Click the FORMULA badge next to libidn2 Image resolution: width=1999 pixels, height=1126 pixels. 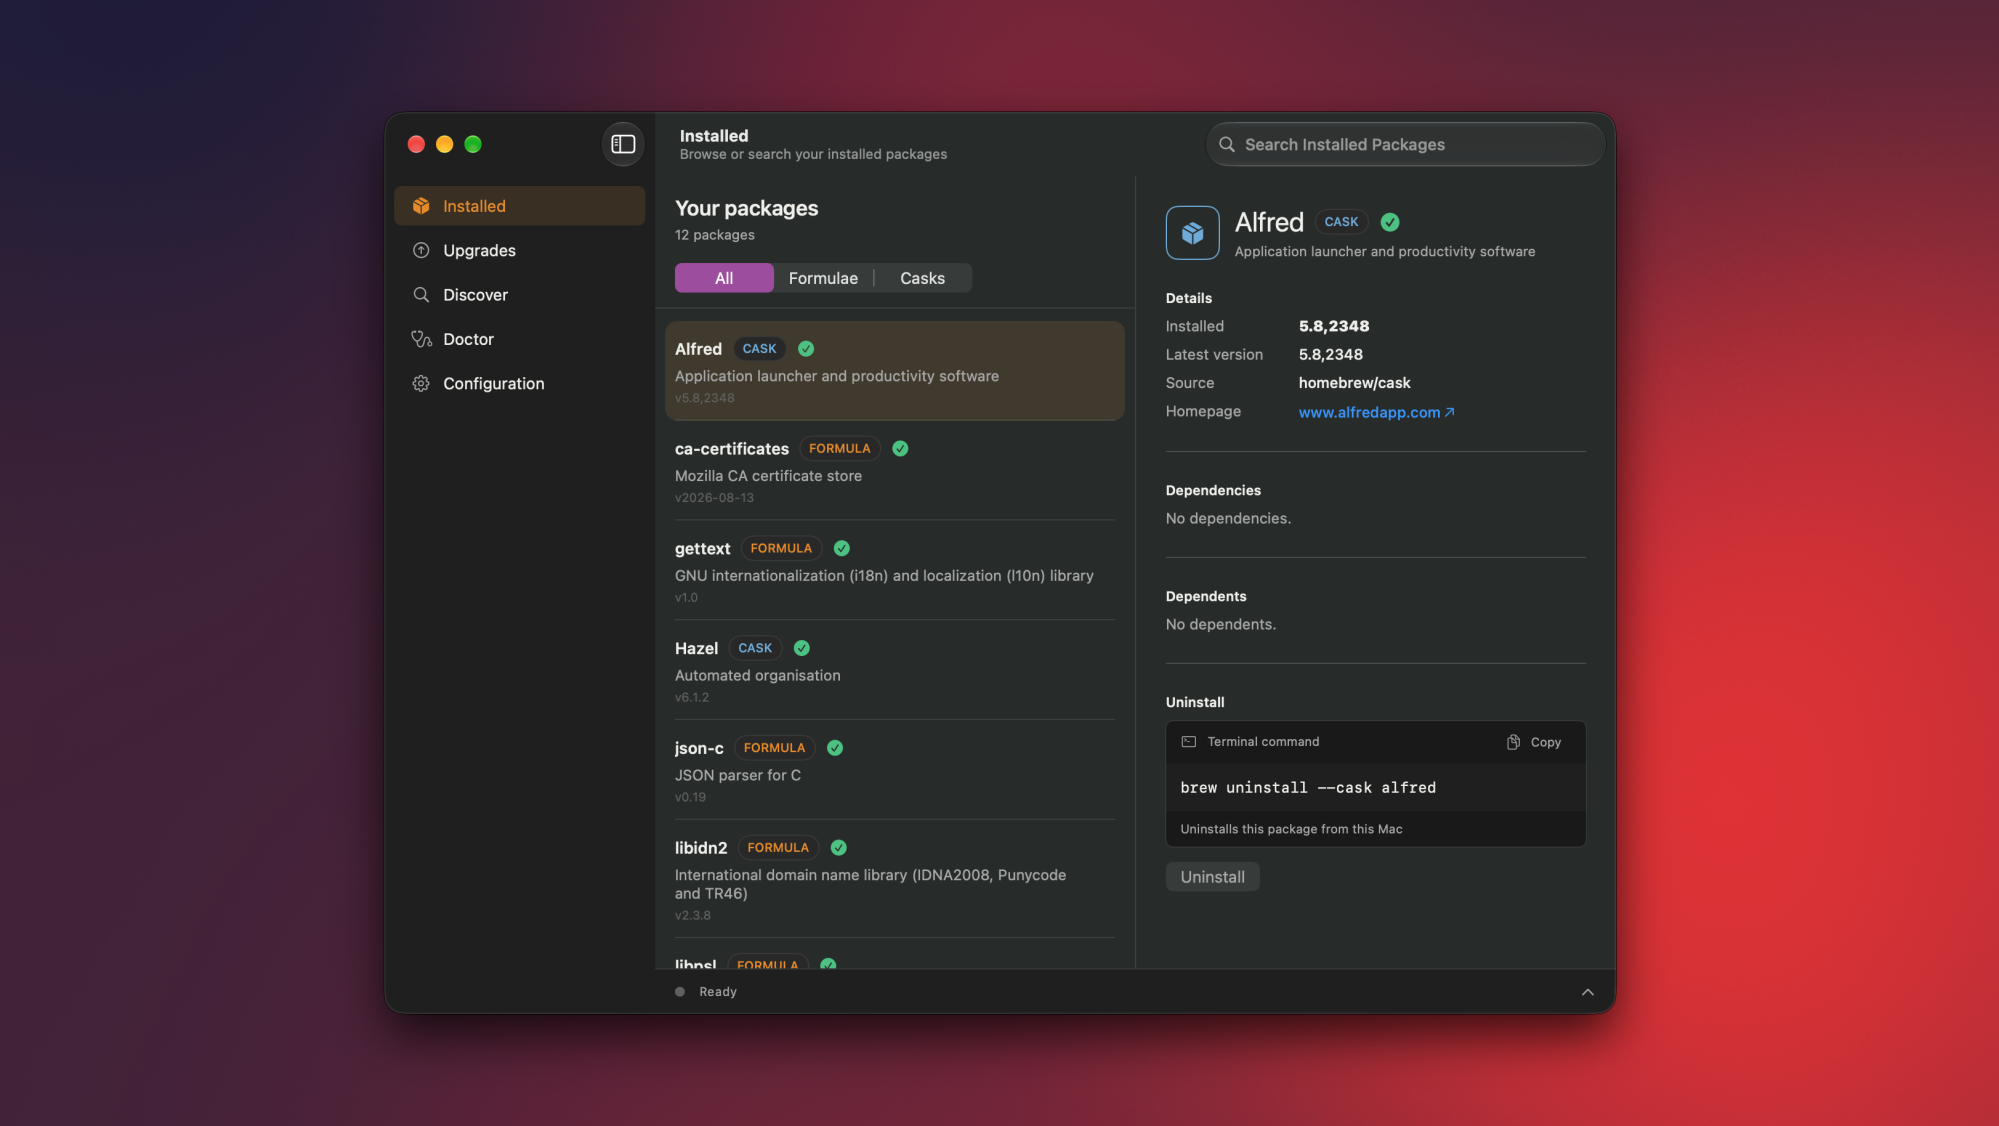click(778, 848)
